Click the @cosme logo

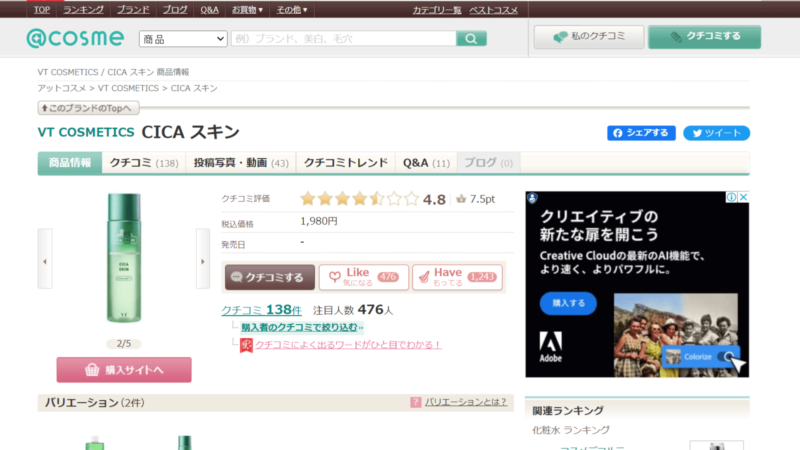[x=75, y=38]
